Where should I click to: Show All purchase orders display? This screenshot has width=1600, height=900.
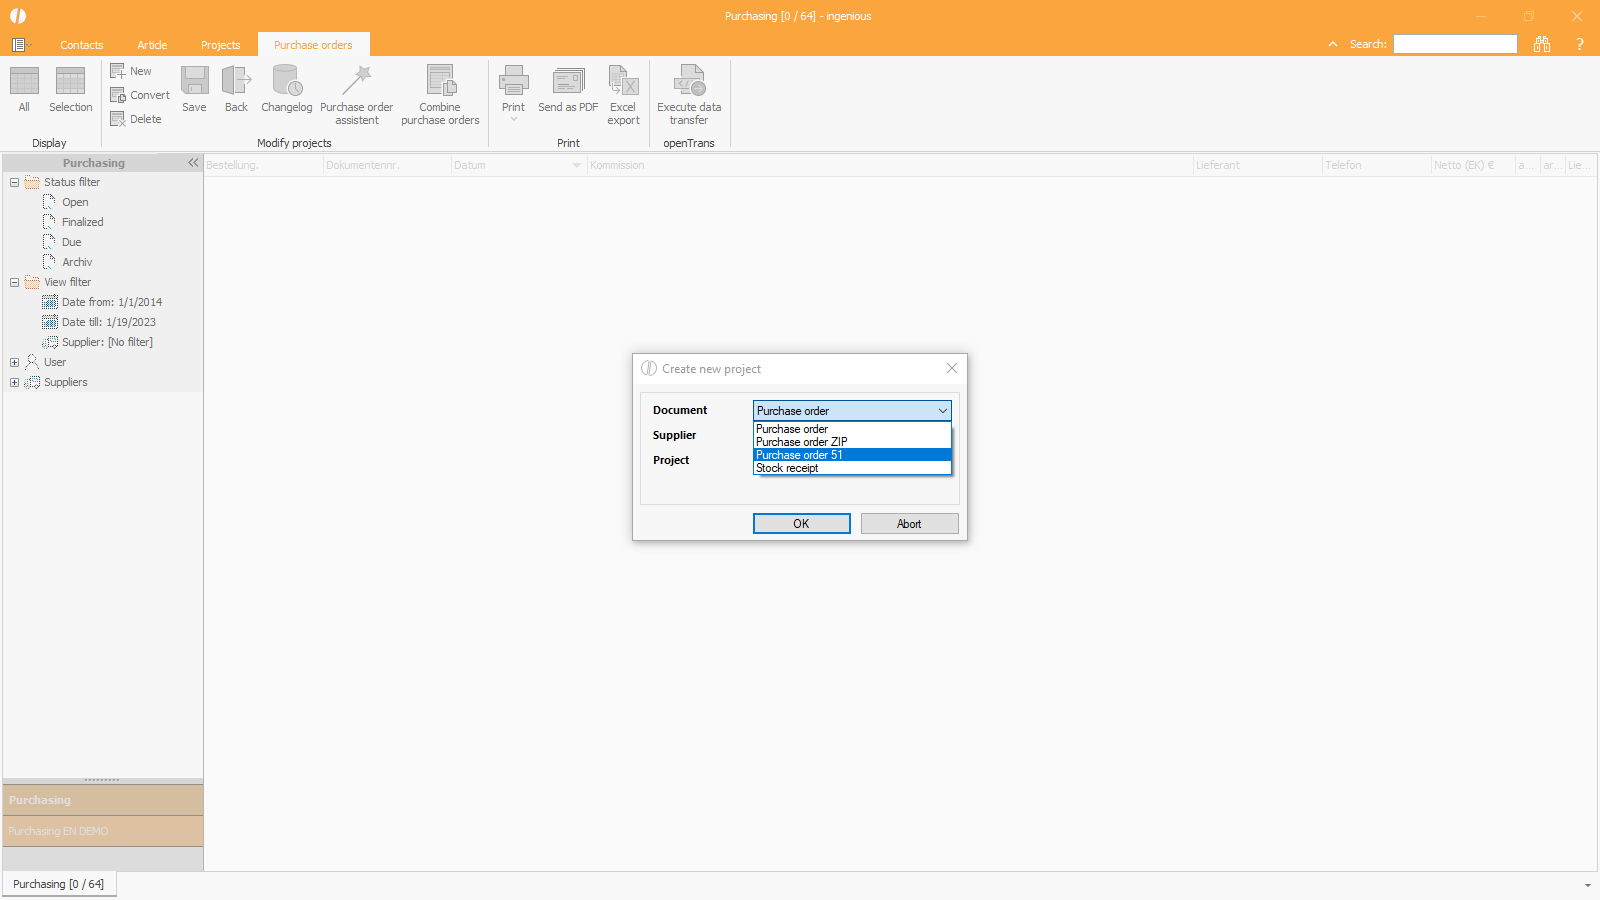click(x=24, y=81)
